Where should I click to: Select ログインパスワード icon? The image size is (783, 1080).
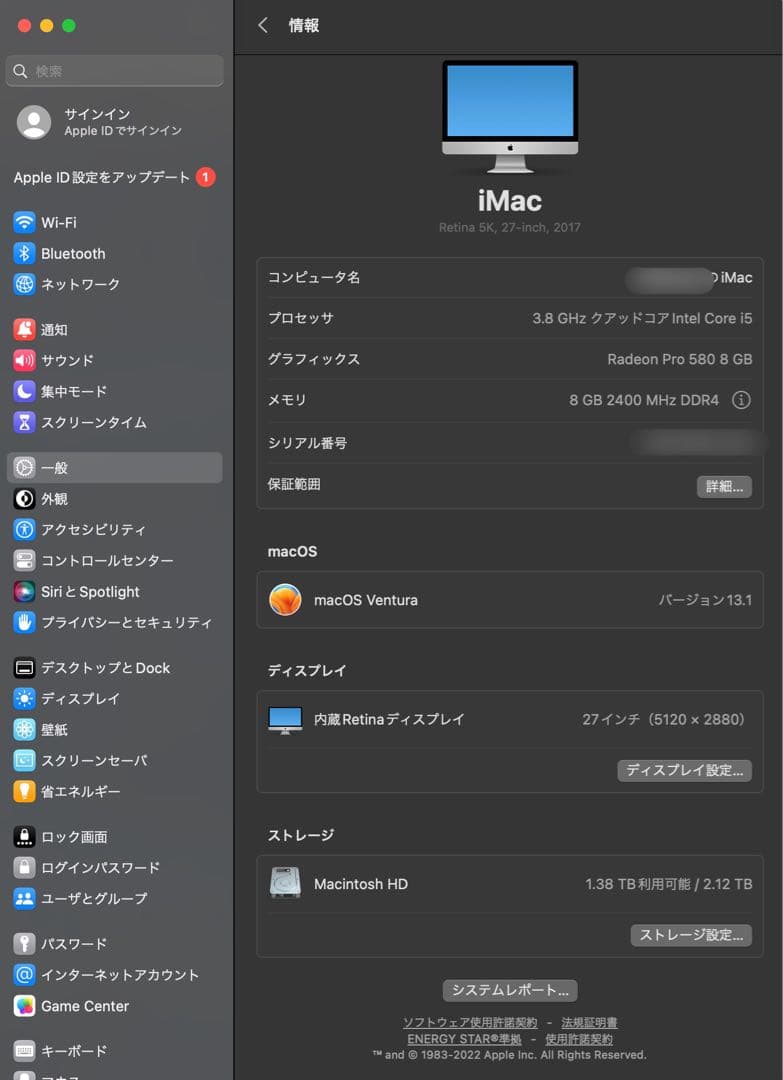pyautogui.click(x=24, y=868)
